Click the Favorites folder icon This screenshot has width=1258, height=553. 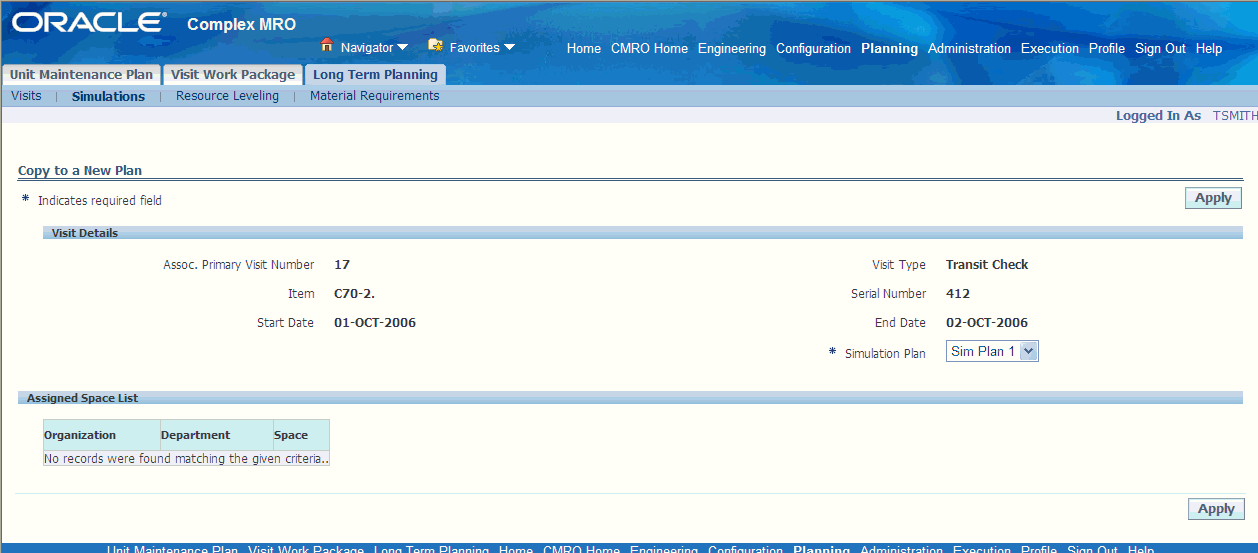(x=435, y=45)
